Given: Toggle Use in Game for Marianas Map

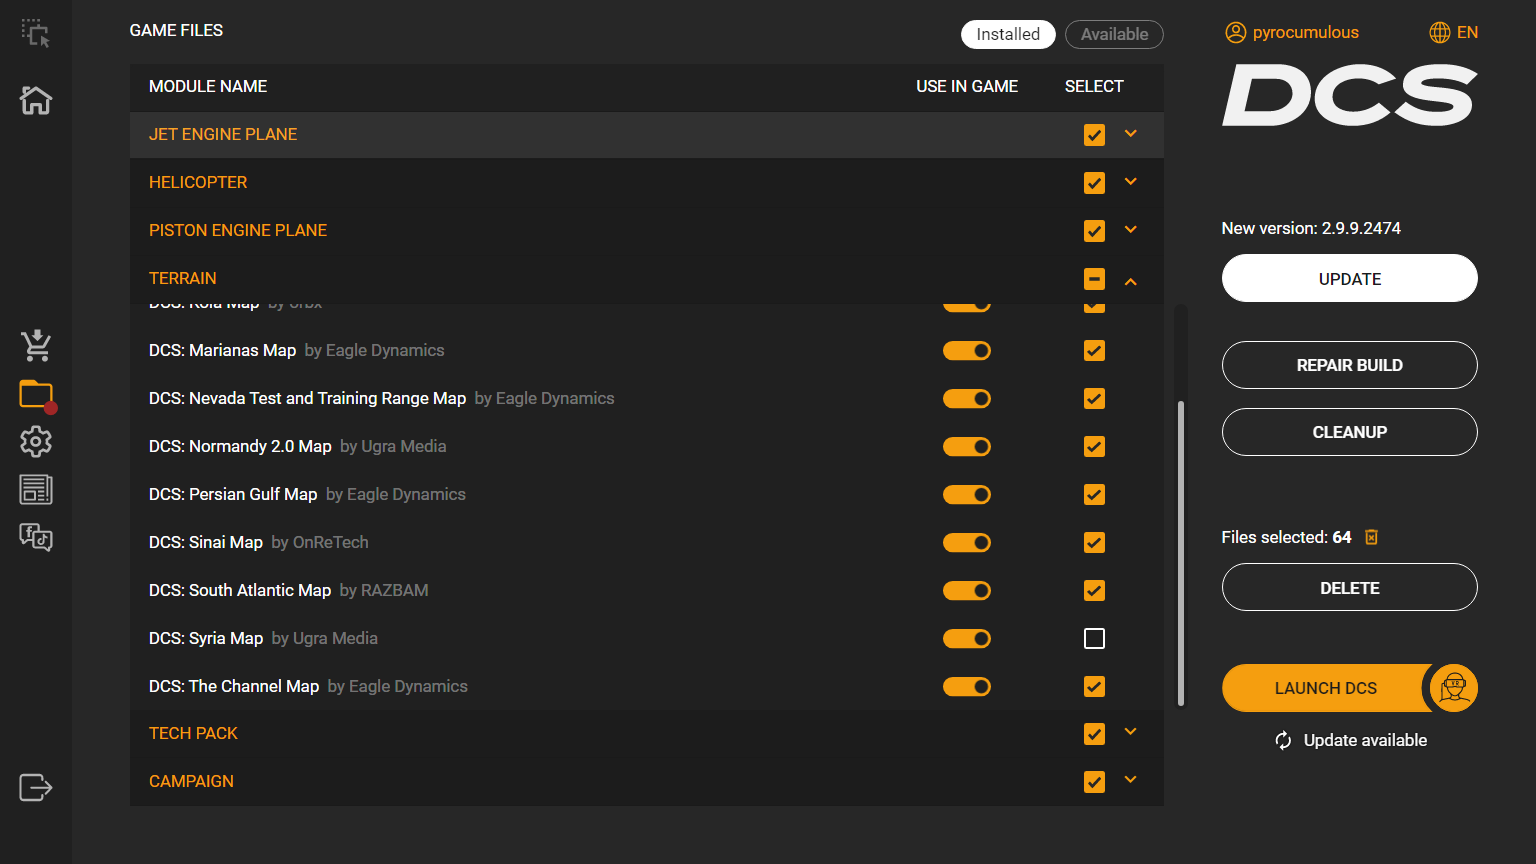Looking at the screenshot, I should (x=967, y=350).
